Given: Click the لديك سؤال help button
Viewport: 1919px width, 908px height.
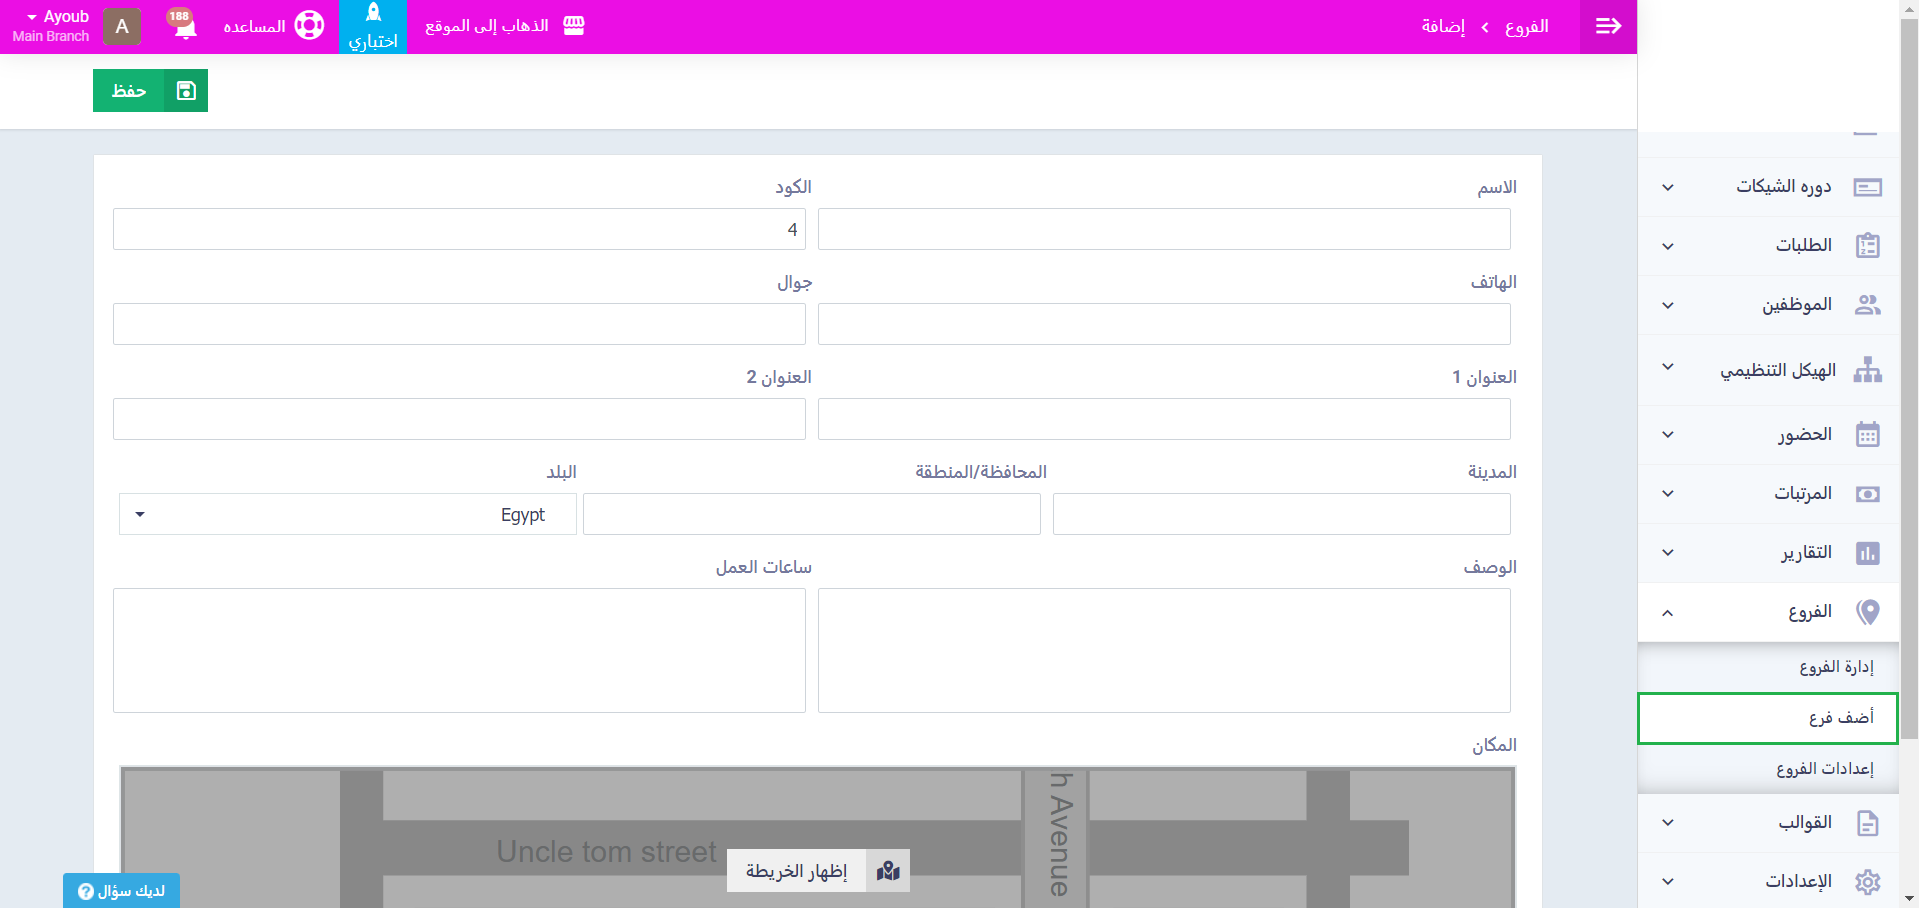Looking at the screenshot, I should 121,891.
